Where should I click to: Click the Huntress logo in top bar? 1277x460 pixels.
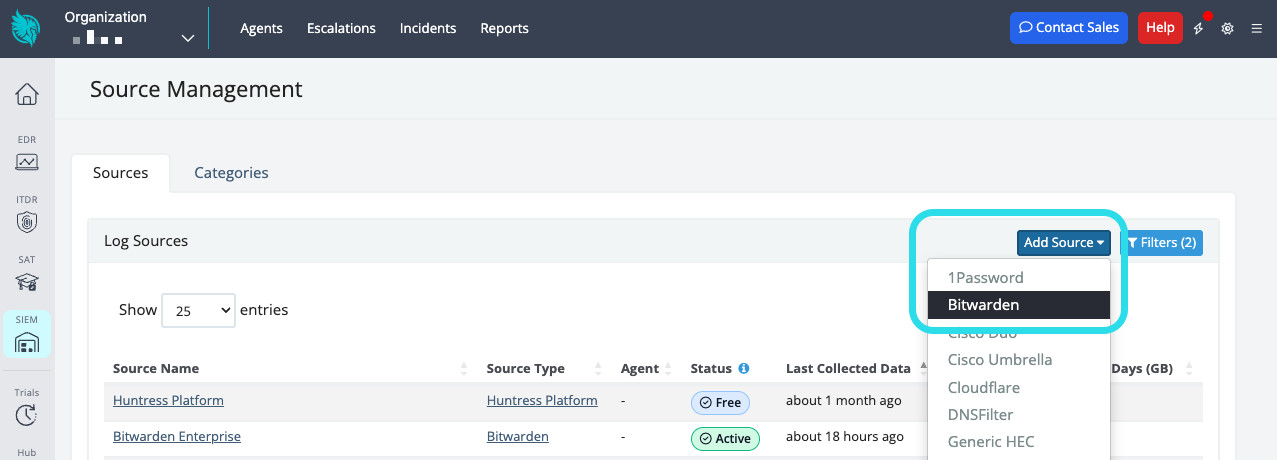(27, 28)
